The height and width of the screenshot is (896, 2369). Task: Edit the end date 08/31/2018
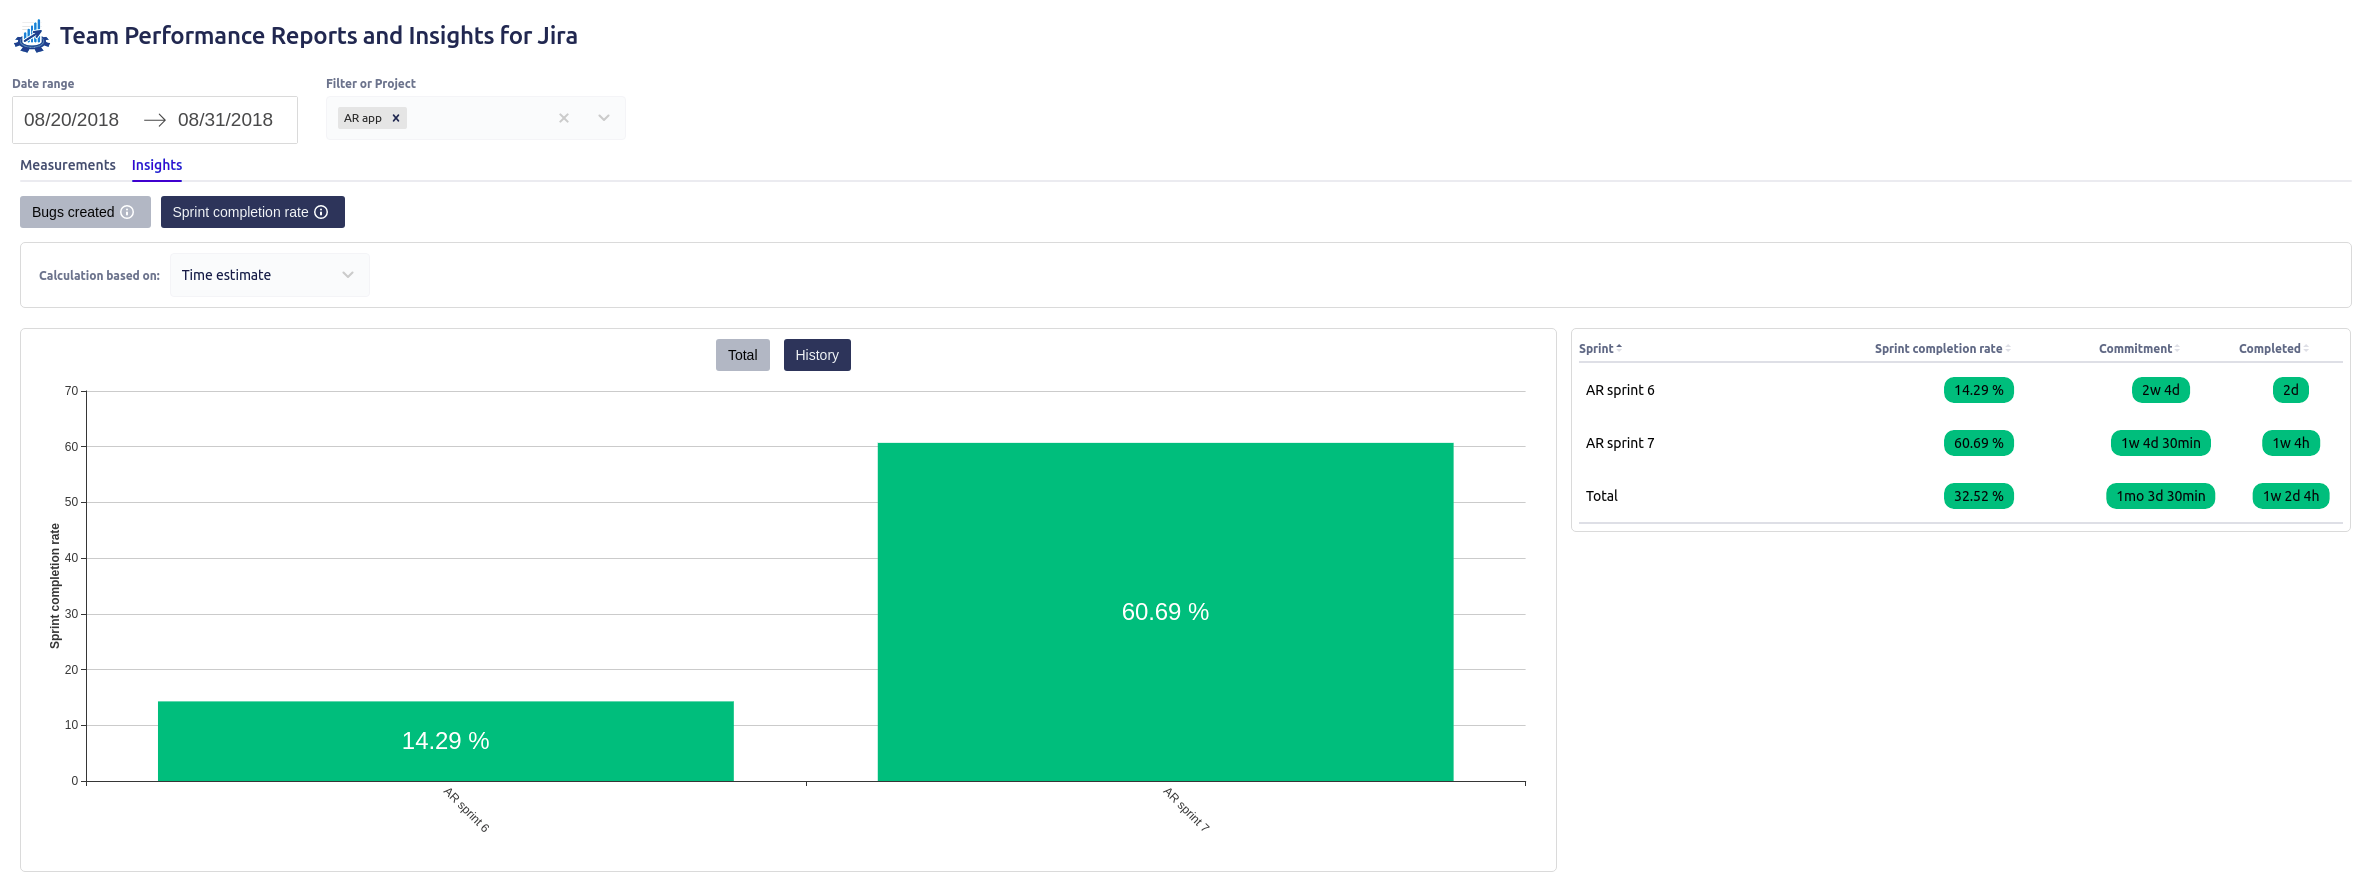[225, 120]
